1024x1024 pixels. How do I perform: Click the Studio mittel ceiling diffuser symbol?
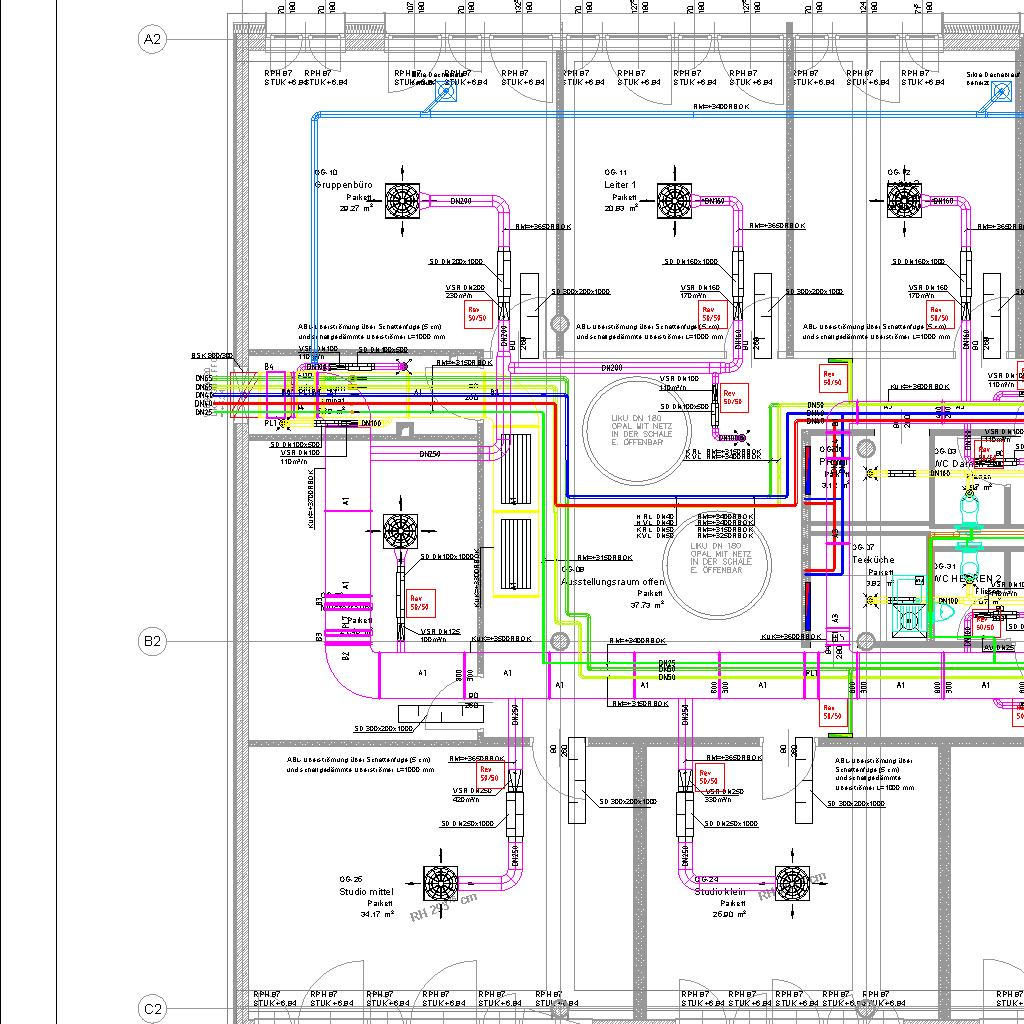tap(441, 883)
